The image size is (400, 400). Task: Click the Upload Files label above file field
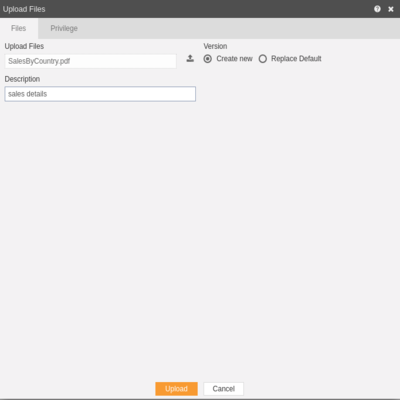click(24, 46)
